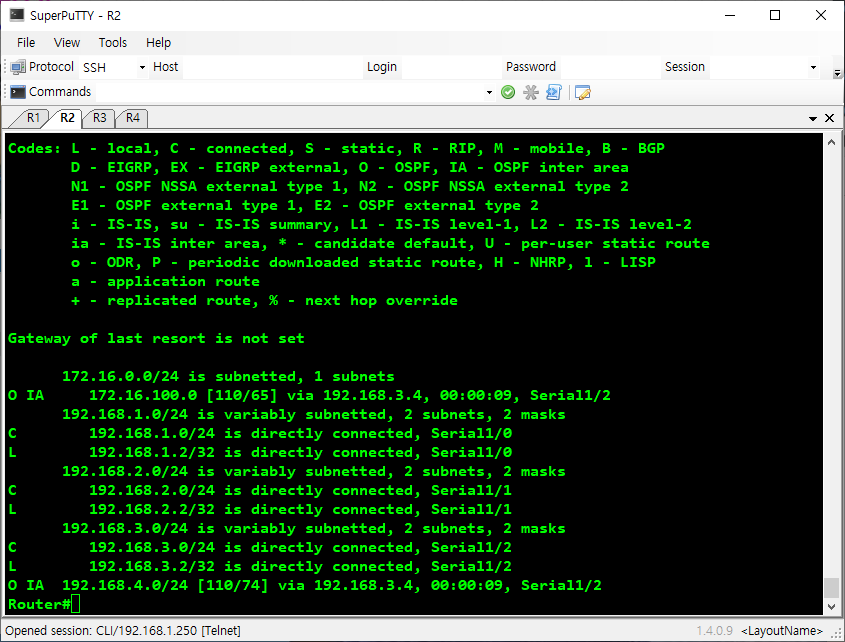Viewport: 845px width, 642px height.
Task: Expand the Commands history dropdown arrow
Action: 489,93
